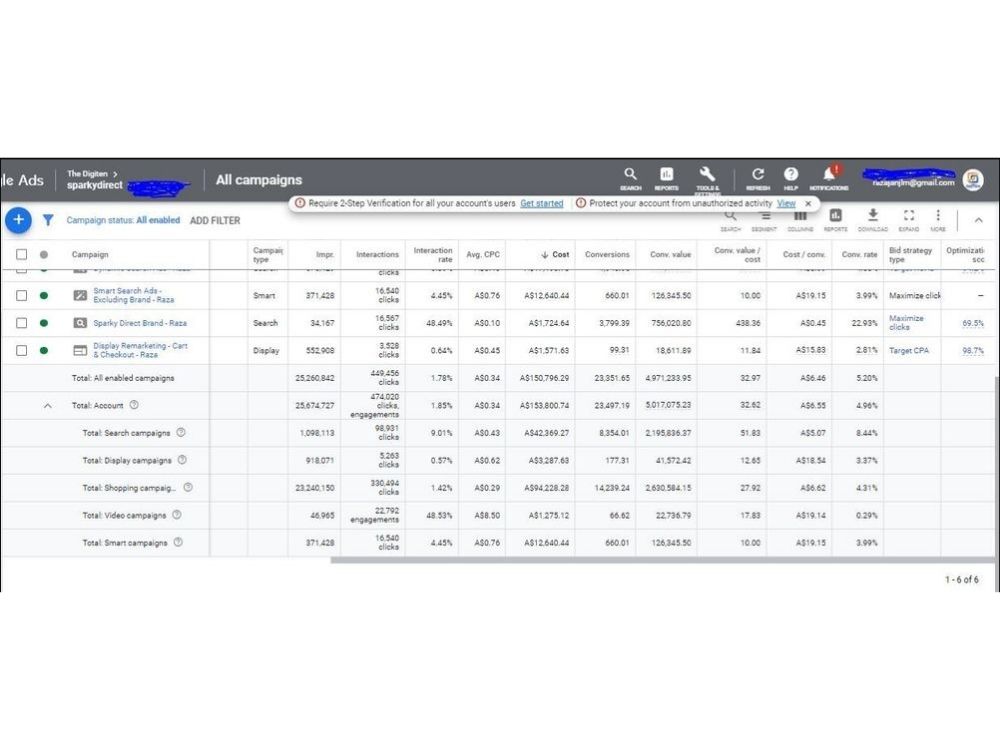This screenshot has width=1000, height=750.
Task: Click the Smart Search Ads campaign type icon
Action: point(80,295)
